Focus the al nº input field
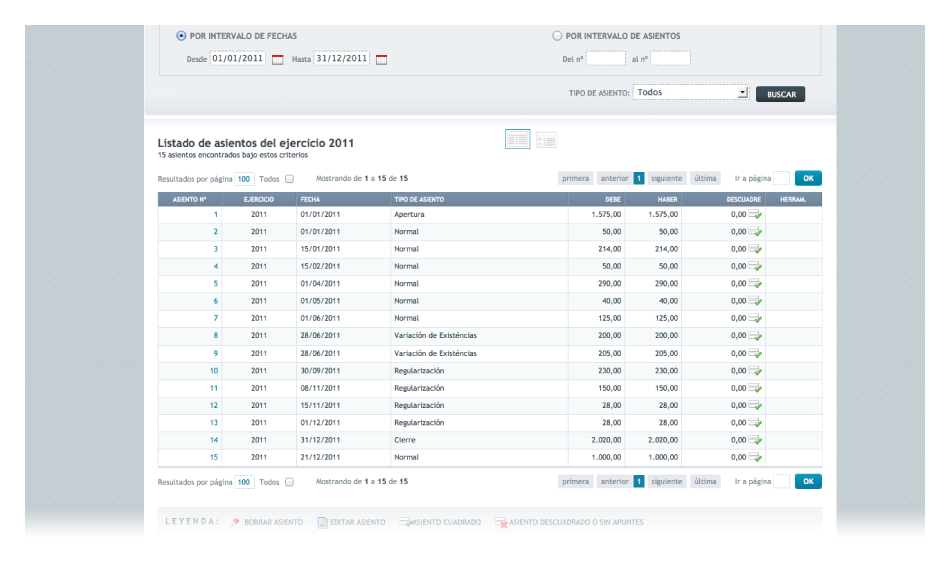 point(670,58)
